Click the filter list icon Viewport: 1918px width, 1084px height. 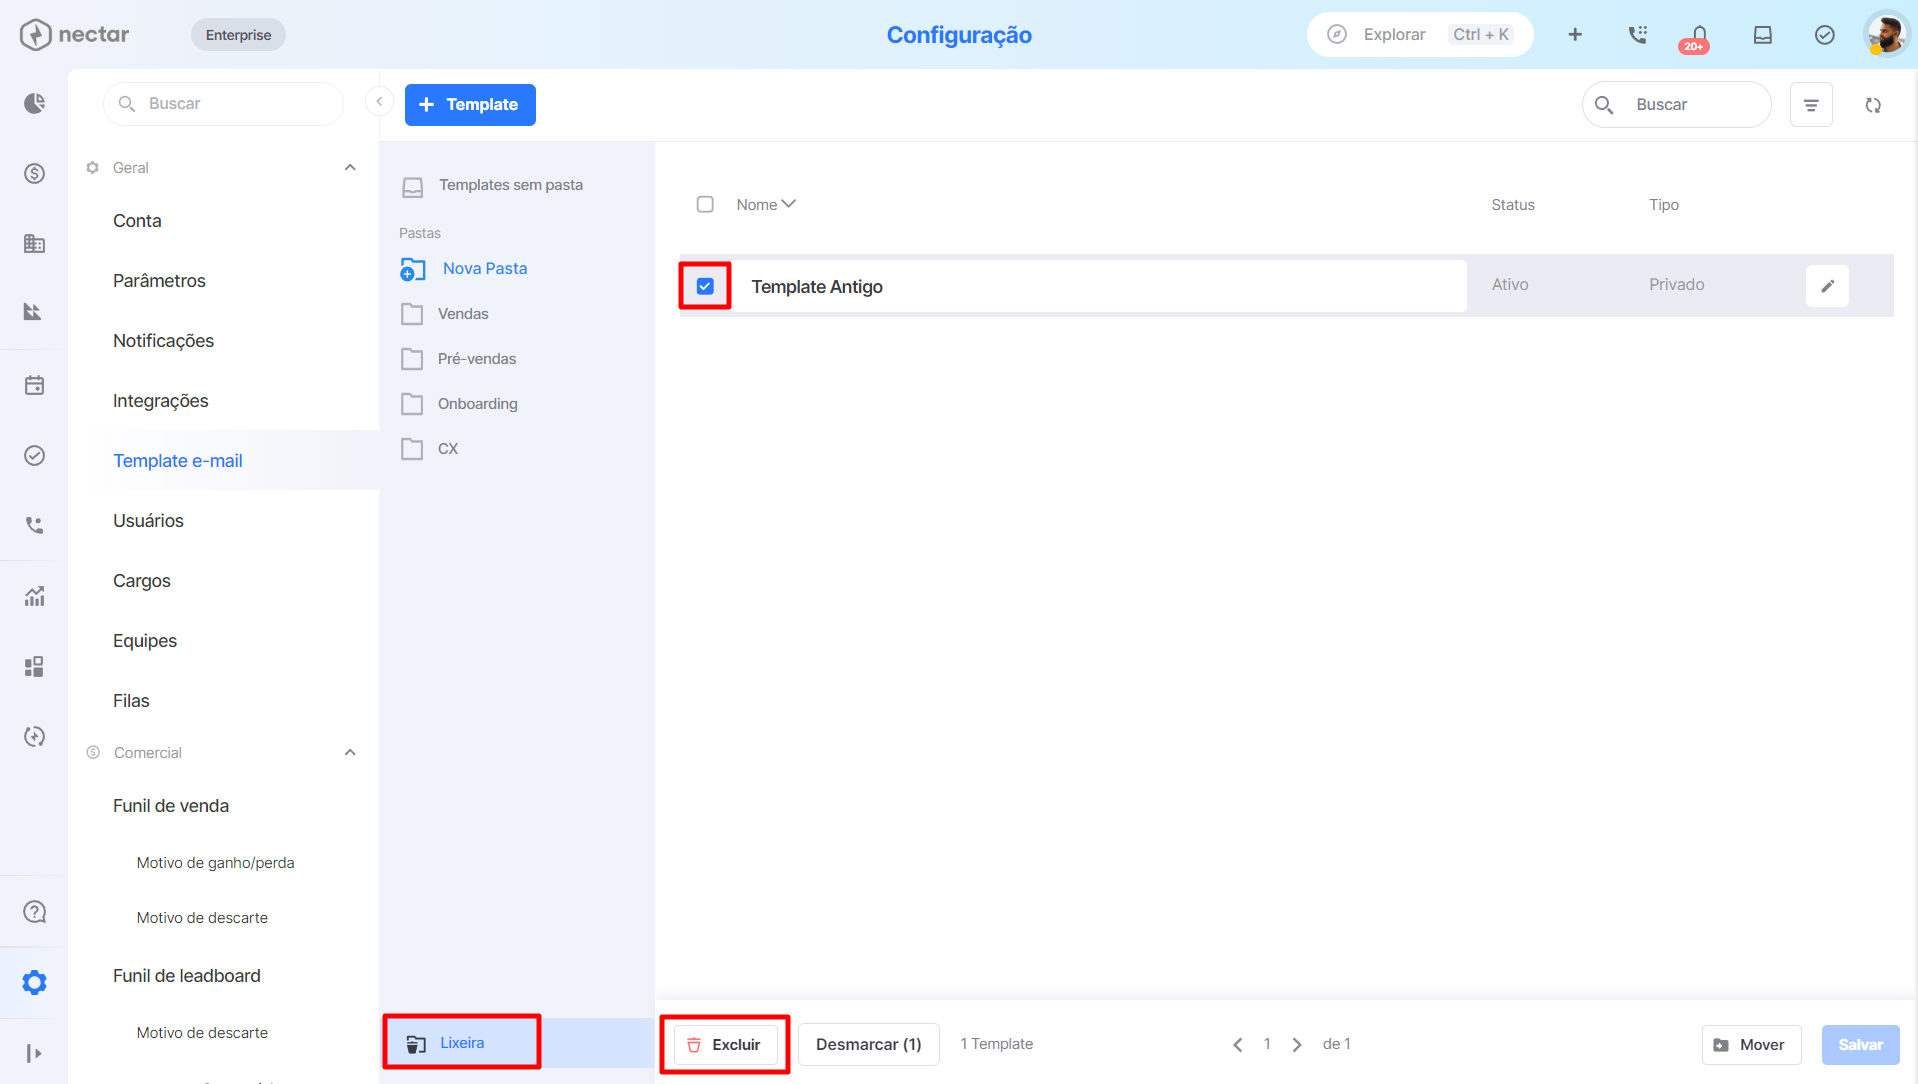click(x=1811, y=105)
